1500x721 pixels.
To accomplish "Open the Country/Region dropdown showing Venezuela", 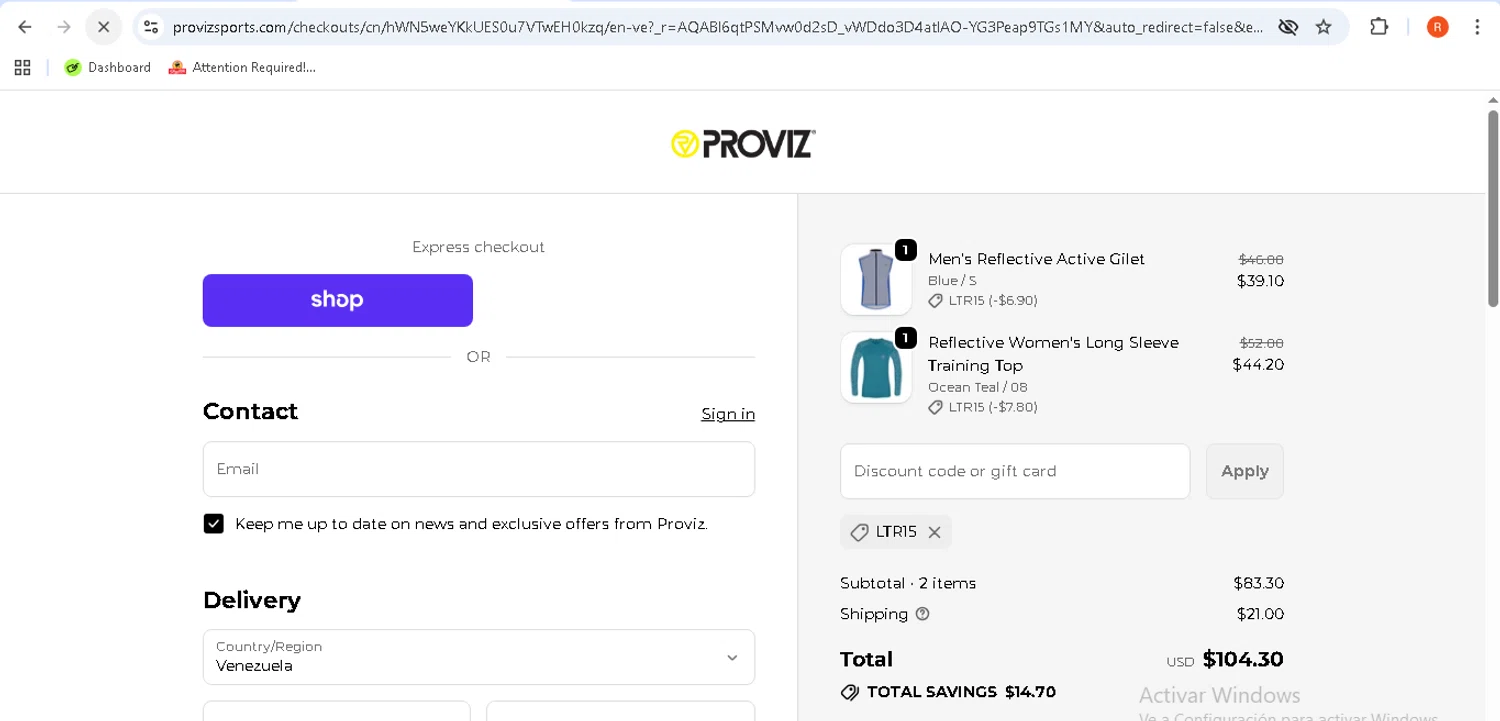I will click(479, 657).
